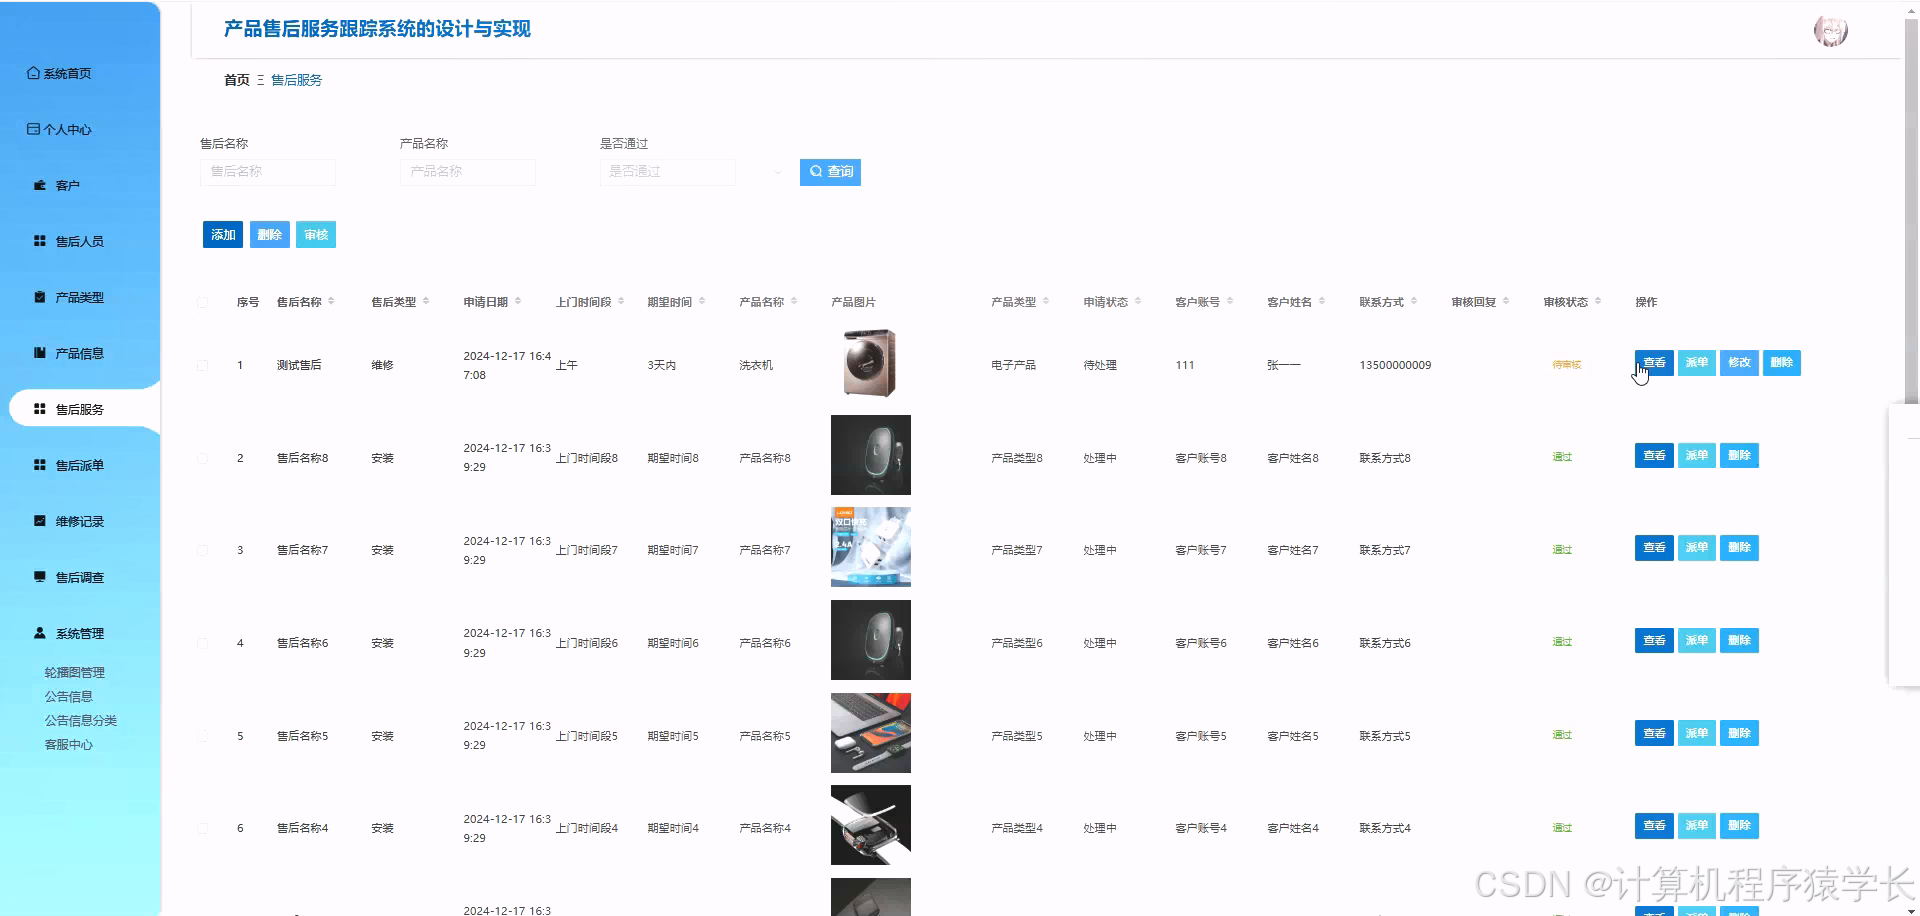Screen dimensions: 1920x916
Task: Click the 维修记录 envelope icon
Action: click(38, 520)
